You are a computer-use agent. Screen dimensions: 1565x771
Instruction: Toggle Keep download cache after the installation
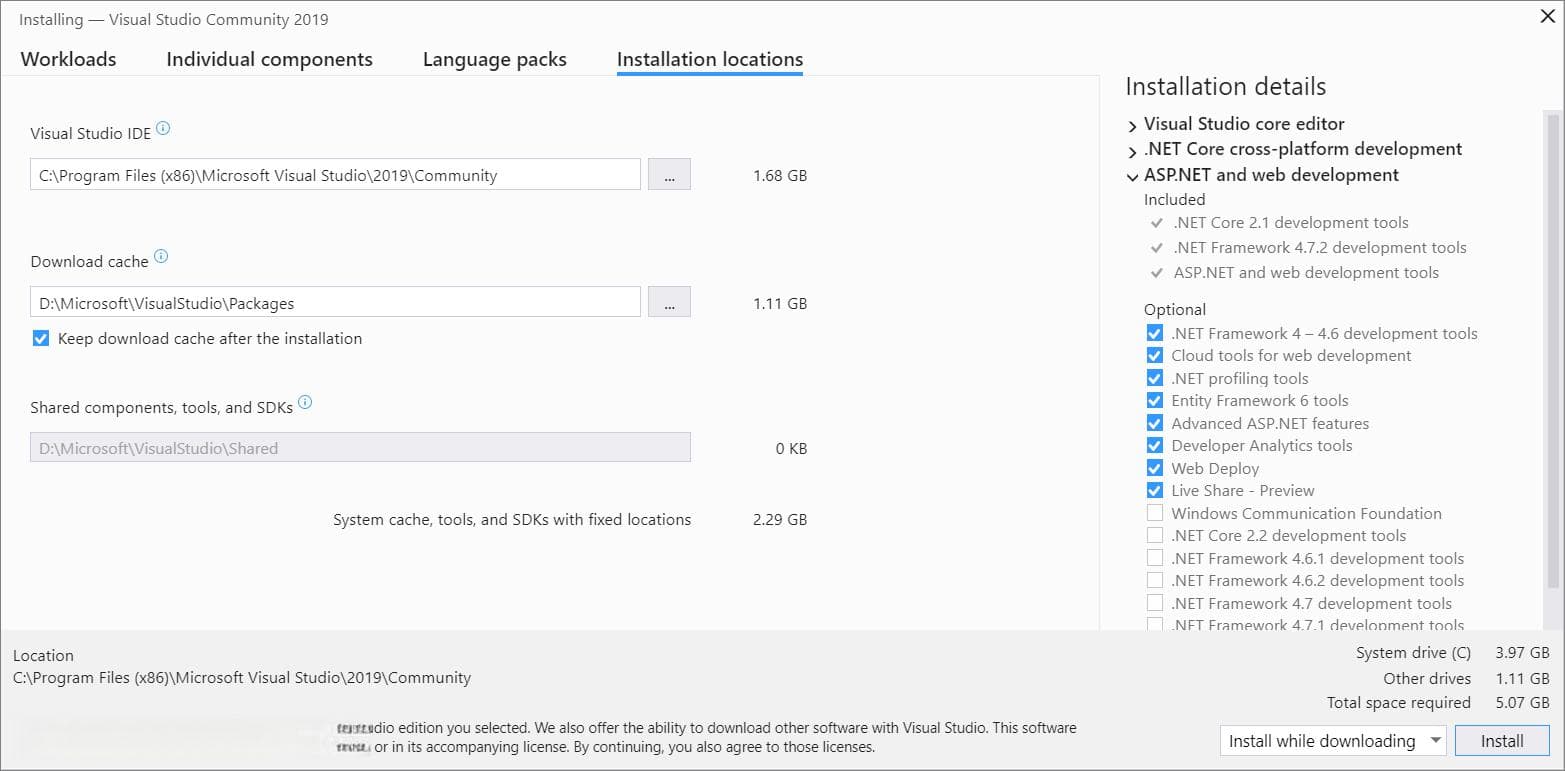[x=40, y=339]
